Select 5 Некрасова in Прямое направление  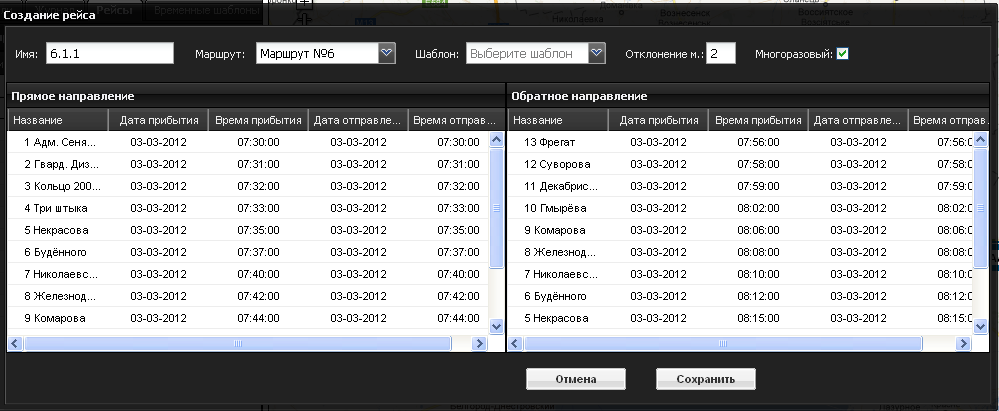pos(248,230)
